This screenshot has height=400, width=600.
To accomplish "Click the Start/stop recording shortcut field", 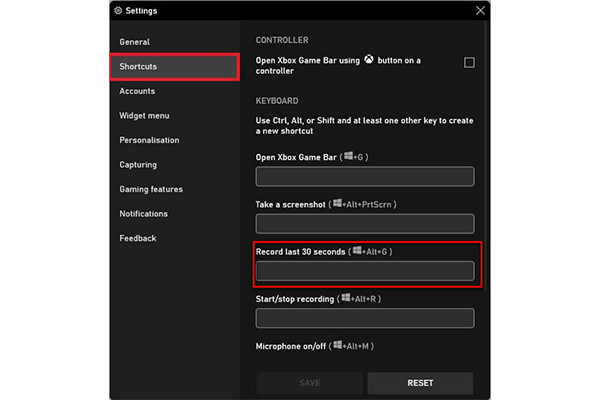I will [365, 318].
